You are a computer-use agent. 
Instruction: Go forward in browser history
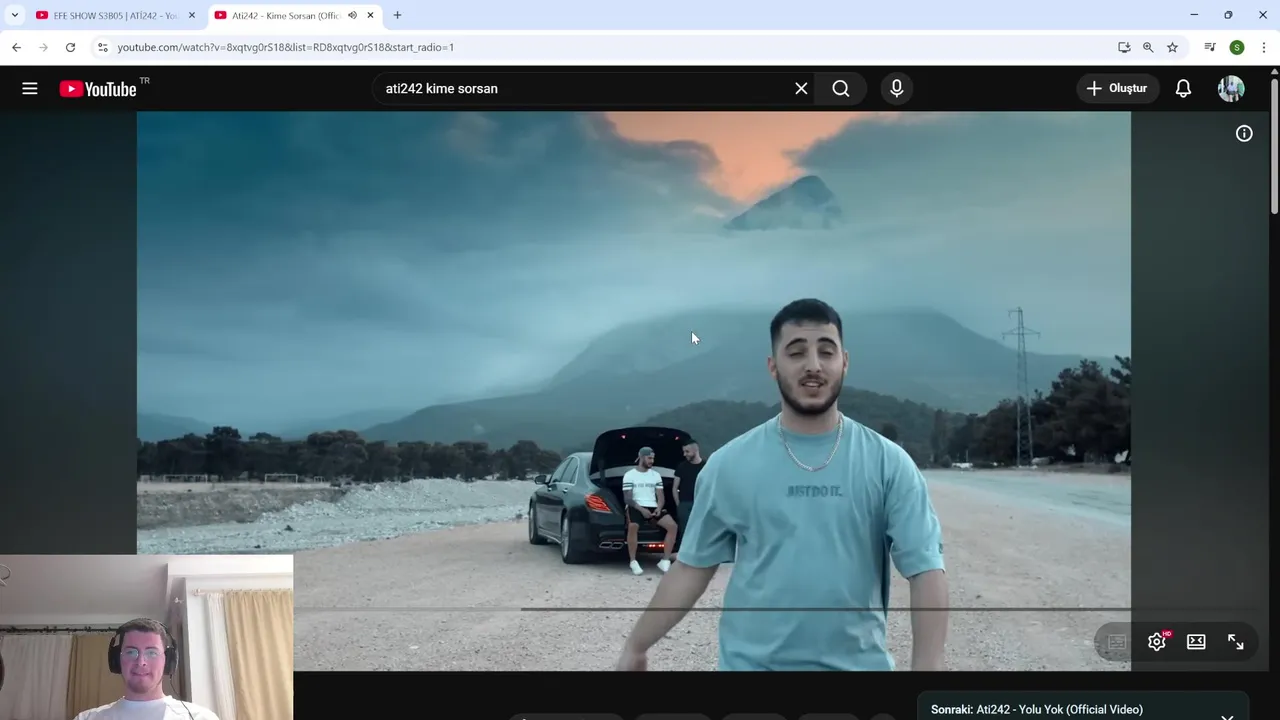[43, 47]
